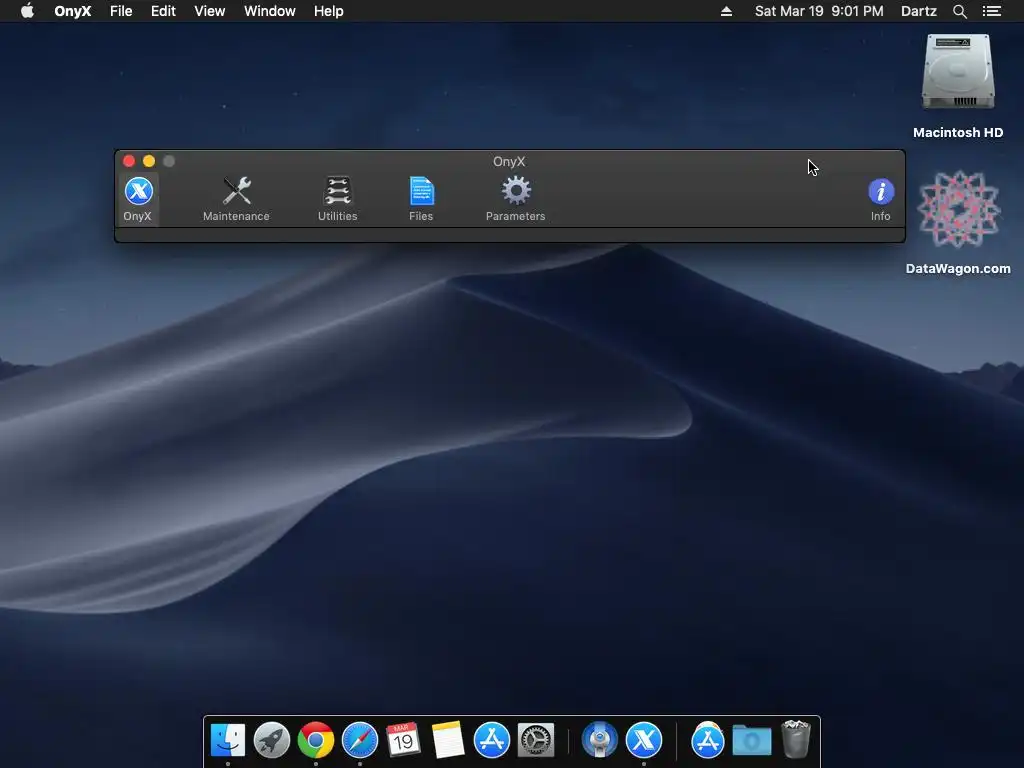Click the date and time in menu bar

pyautogui.click(x=819, y=11)
